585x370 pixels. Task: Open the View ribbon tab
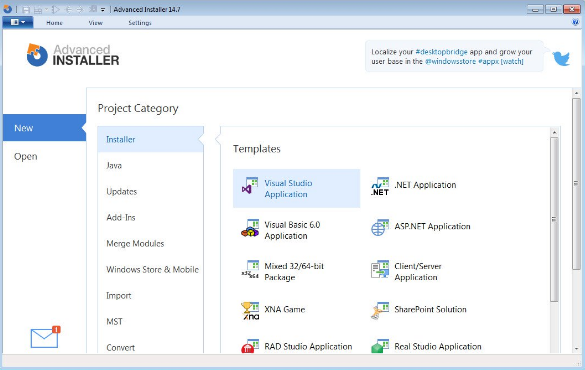pos(96,23)
